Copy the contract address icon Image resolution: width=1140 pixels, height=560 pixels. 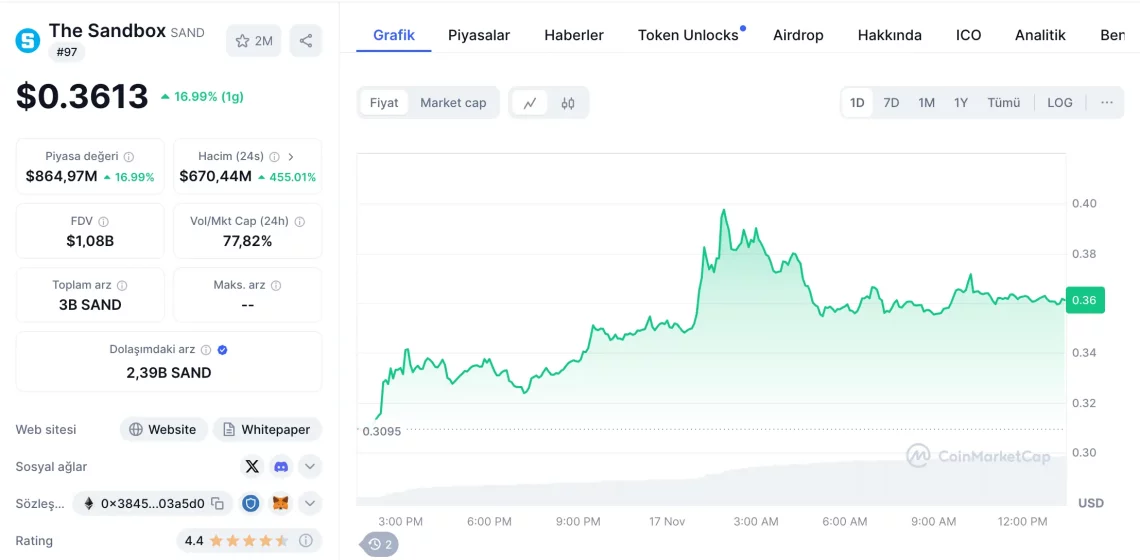click(217, 503)
